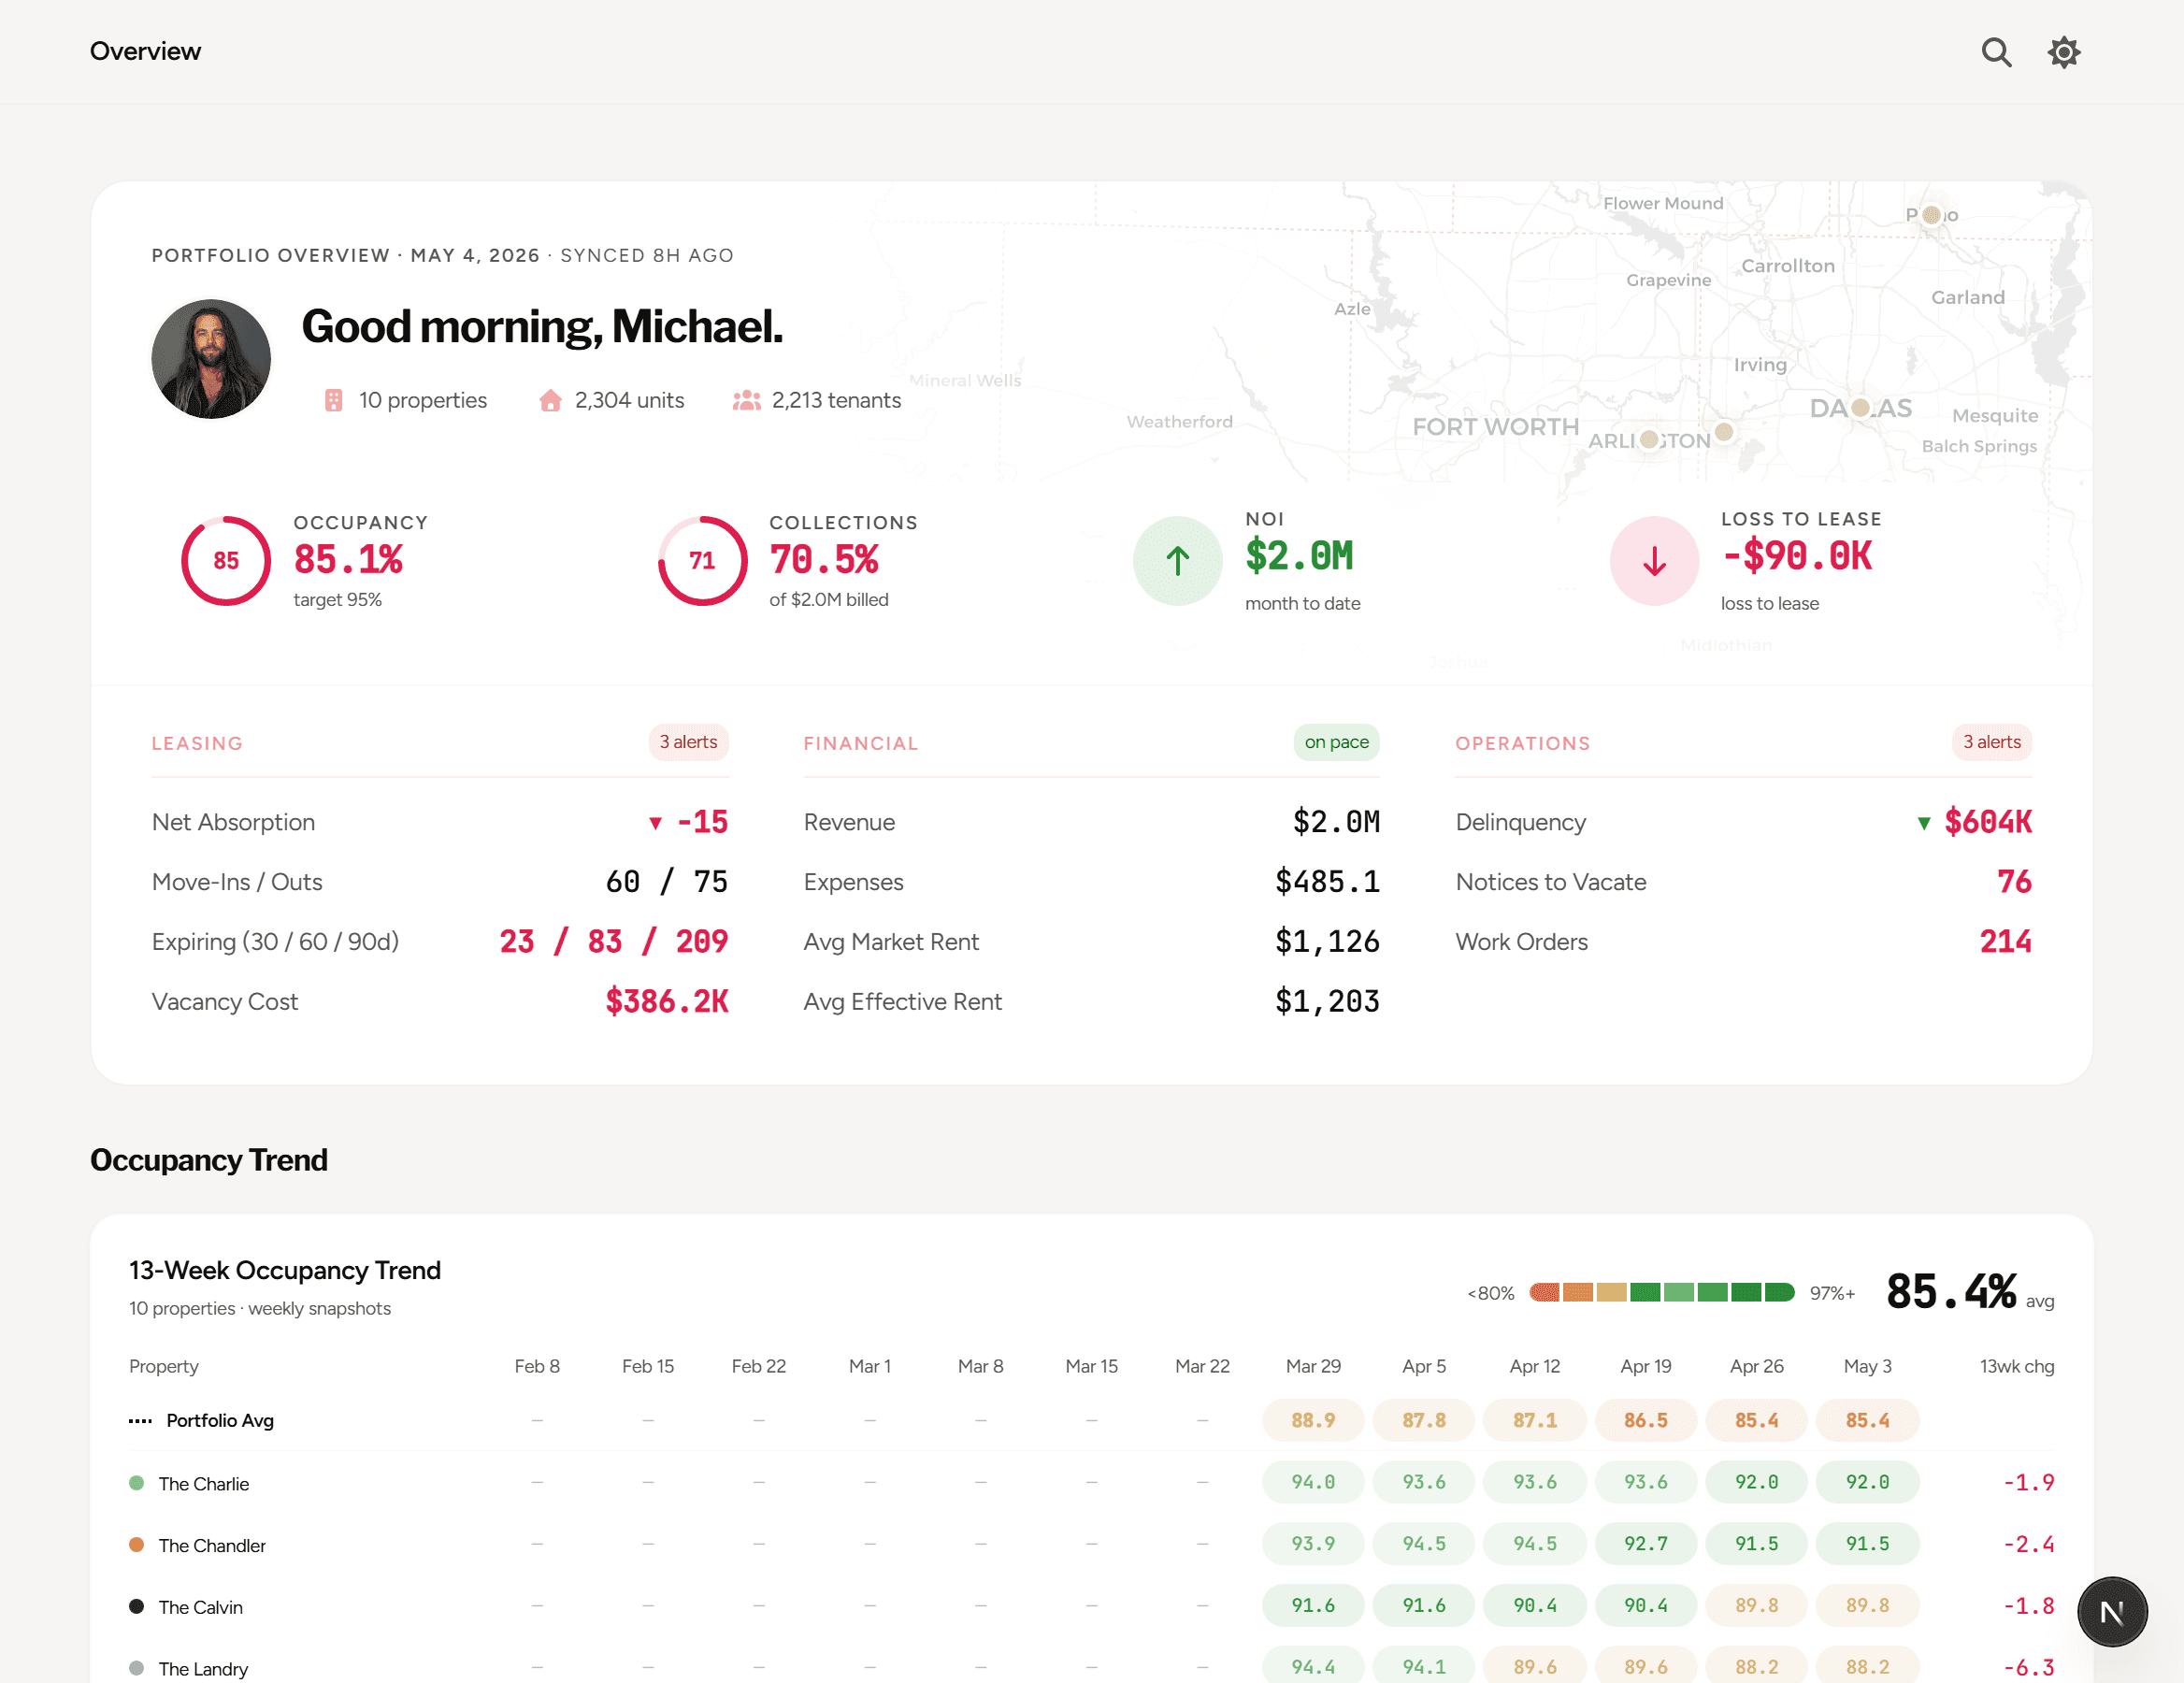The width and height of the screenshot is (2184, 1683).
Task: Click the orange dot beside The Chandler
Action: (137, 1545)
